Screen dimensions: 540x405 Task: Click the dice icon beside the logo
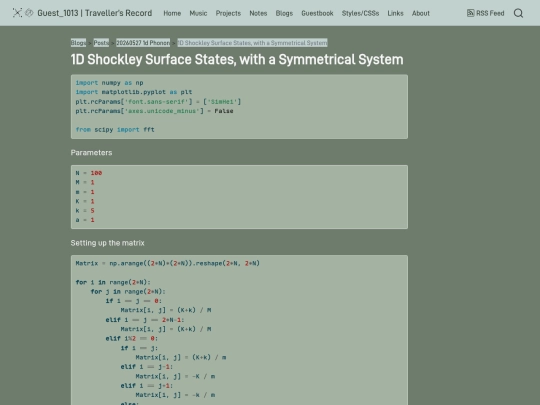click(x=30, y=13)
